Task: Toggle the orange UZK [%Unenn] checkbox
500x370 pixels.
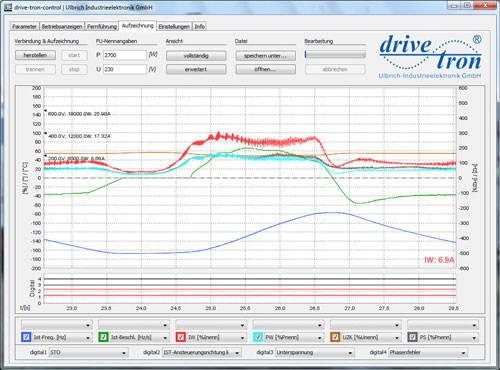Action: (x=335, y=337)
